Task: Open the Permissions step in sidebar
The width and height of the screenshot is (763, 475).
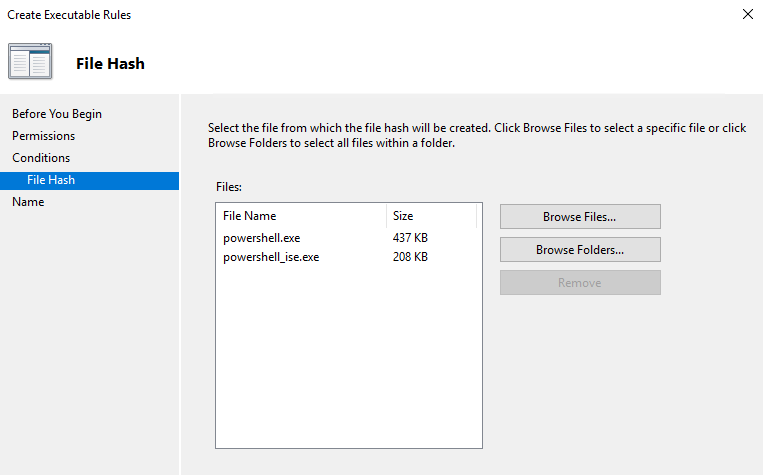Action: [x=43, y=136]
